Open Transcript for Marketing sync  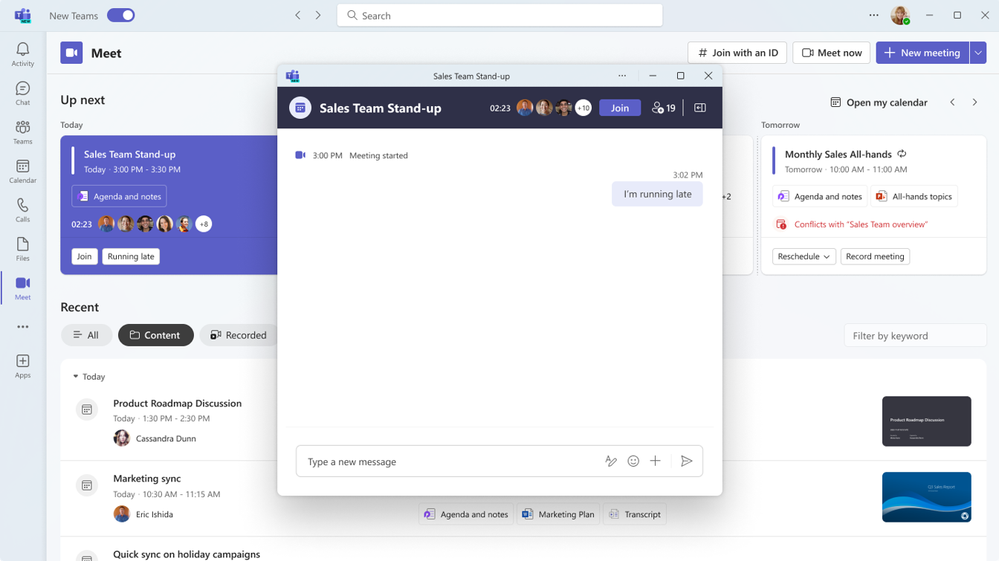coord(635,514)
